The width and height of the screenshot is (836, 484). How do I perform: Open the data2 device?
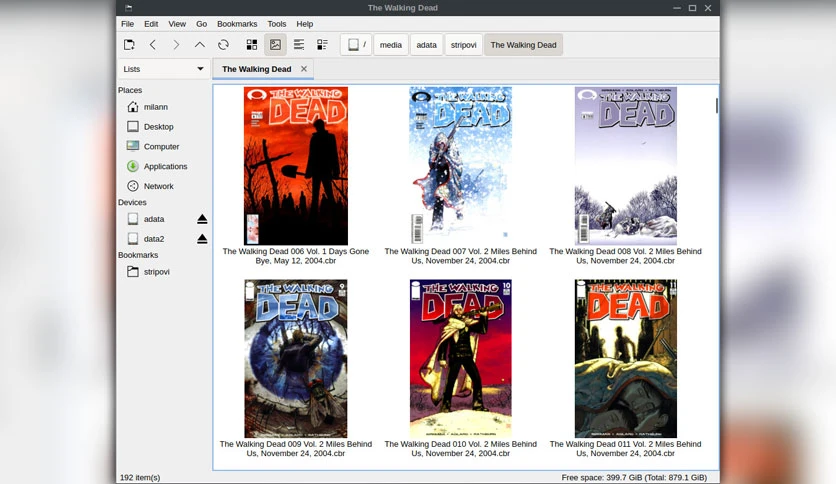[154, 239]
